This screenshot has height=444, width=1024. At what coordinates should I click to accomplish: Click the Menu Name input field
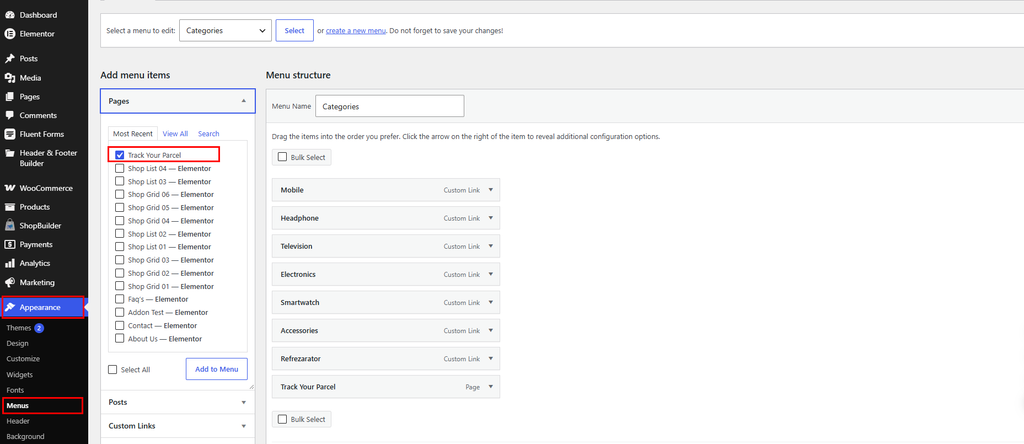(390, 106)
